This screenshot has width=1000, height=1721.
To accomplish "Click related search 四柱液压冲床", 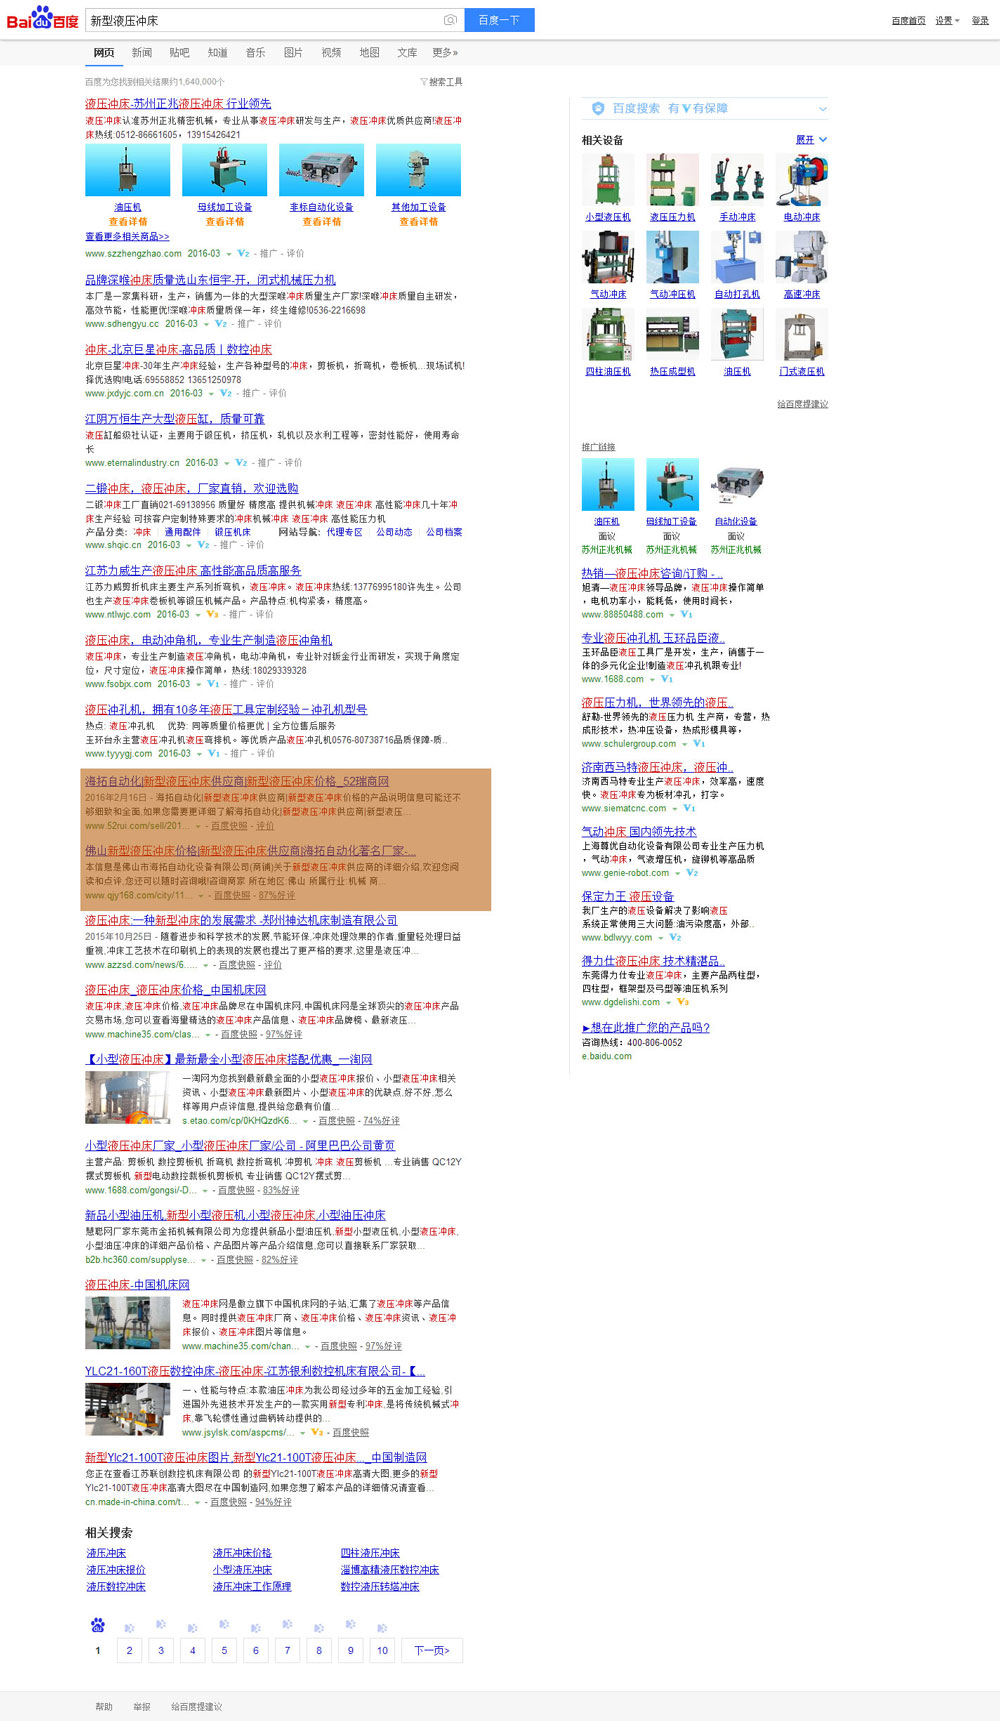I will (370, 1553).
